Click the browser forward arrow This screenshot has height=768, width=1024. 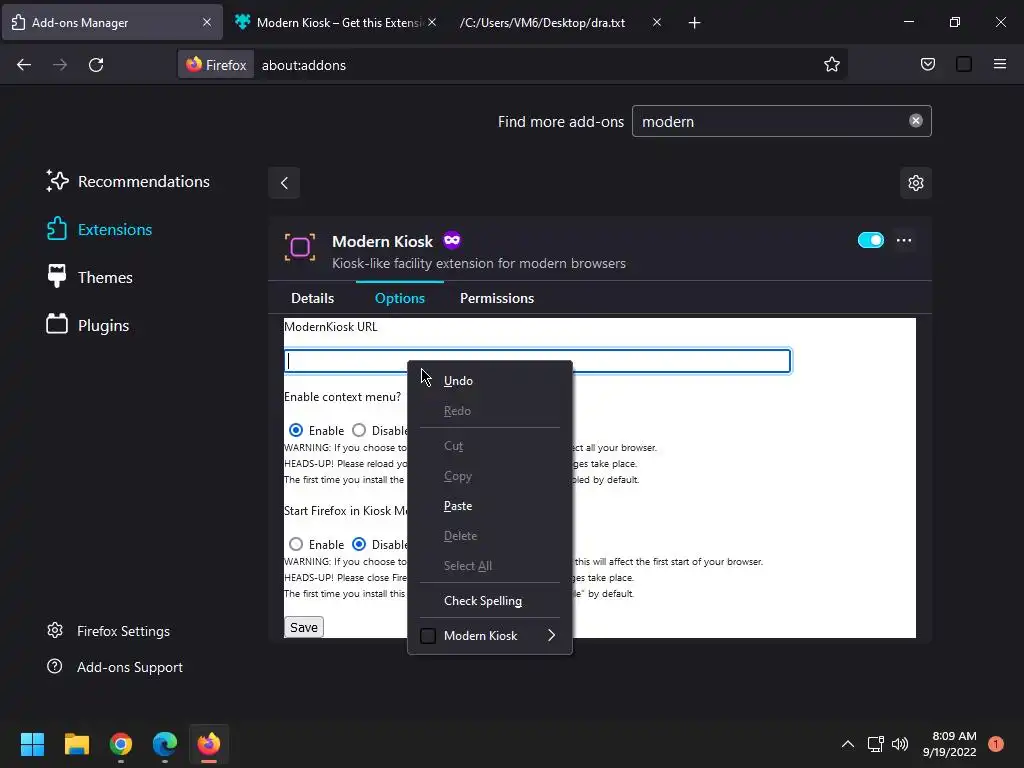[x=59, y=65]
